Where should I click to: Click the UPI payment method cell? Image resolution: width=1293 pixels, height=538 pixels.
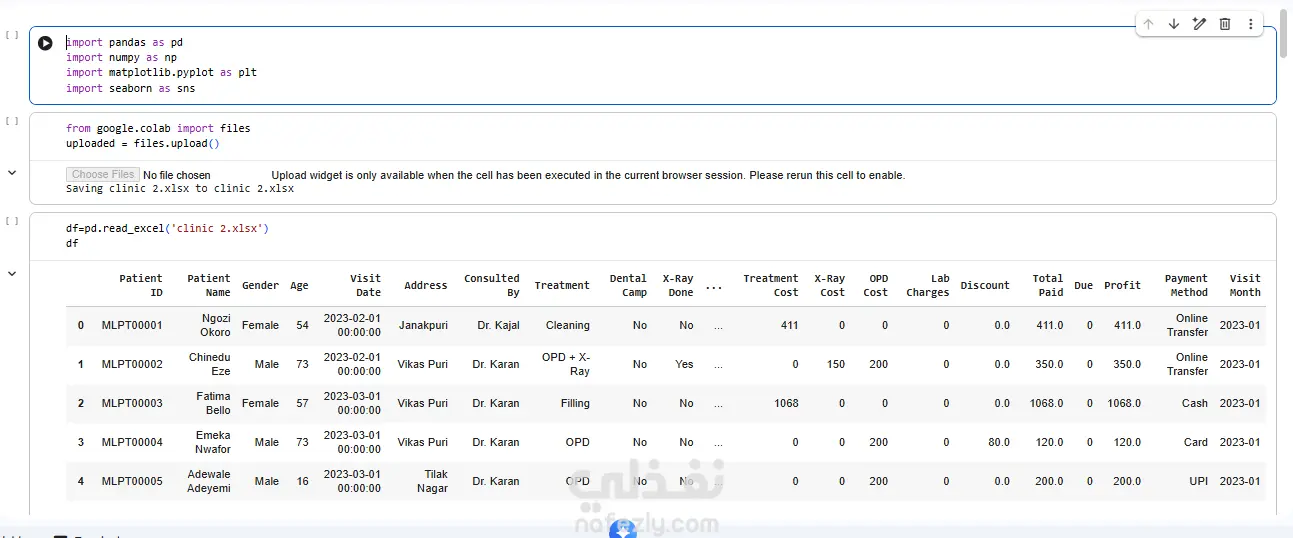pyautogui.click(x=1199, y=481)
